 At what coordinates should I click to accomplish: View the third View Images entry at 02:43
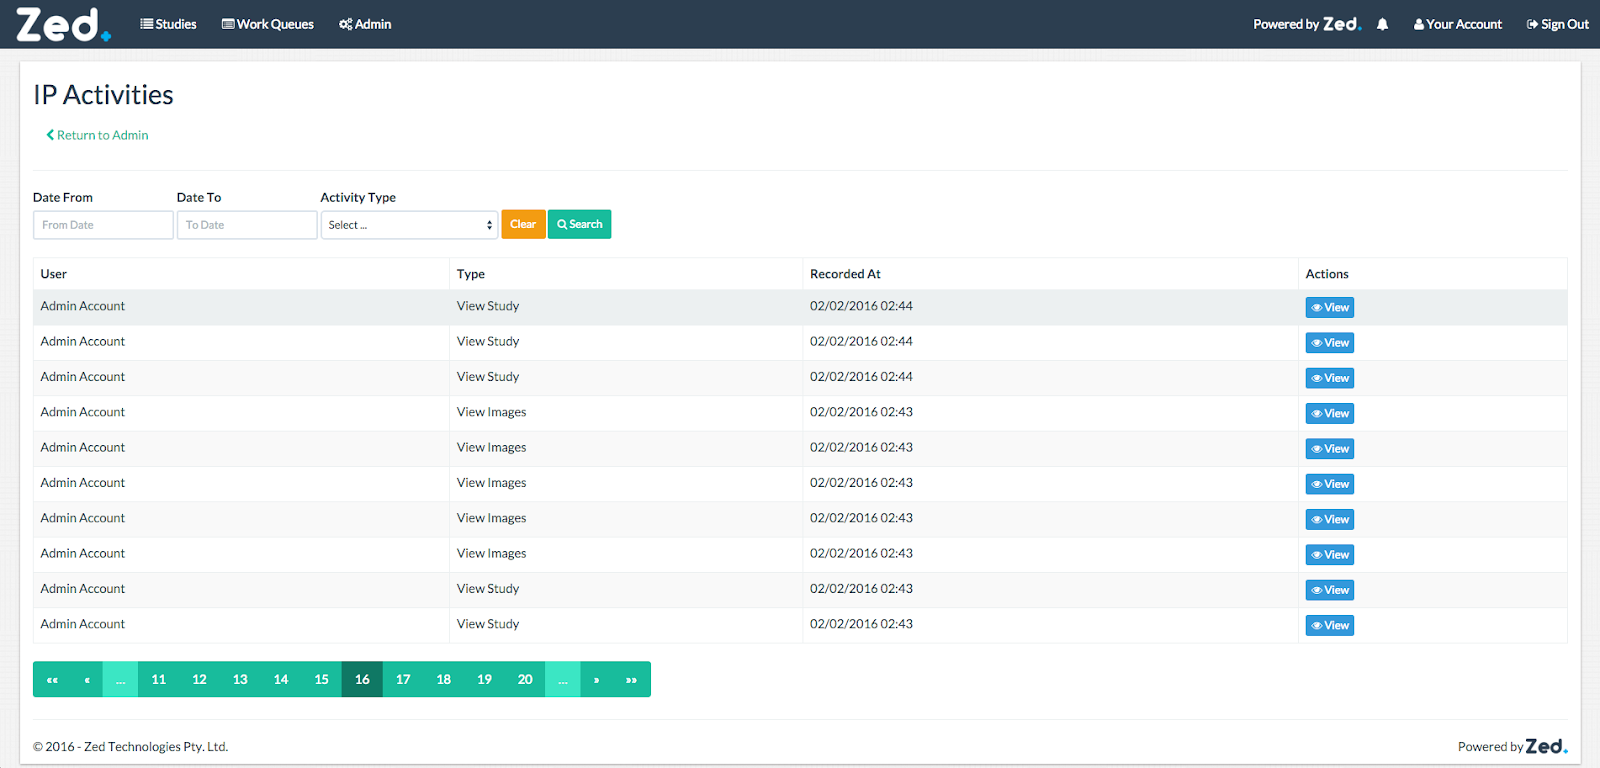point(1329,484)
